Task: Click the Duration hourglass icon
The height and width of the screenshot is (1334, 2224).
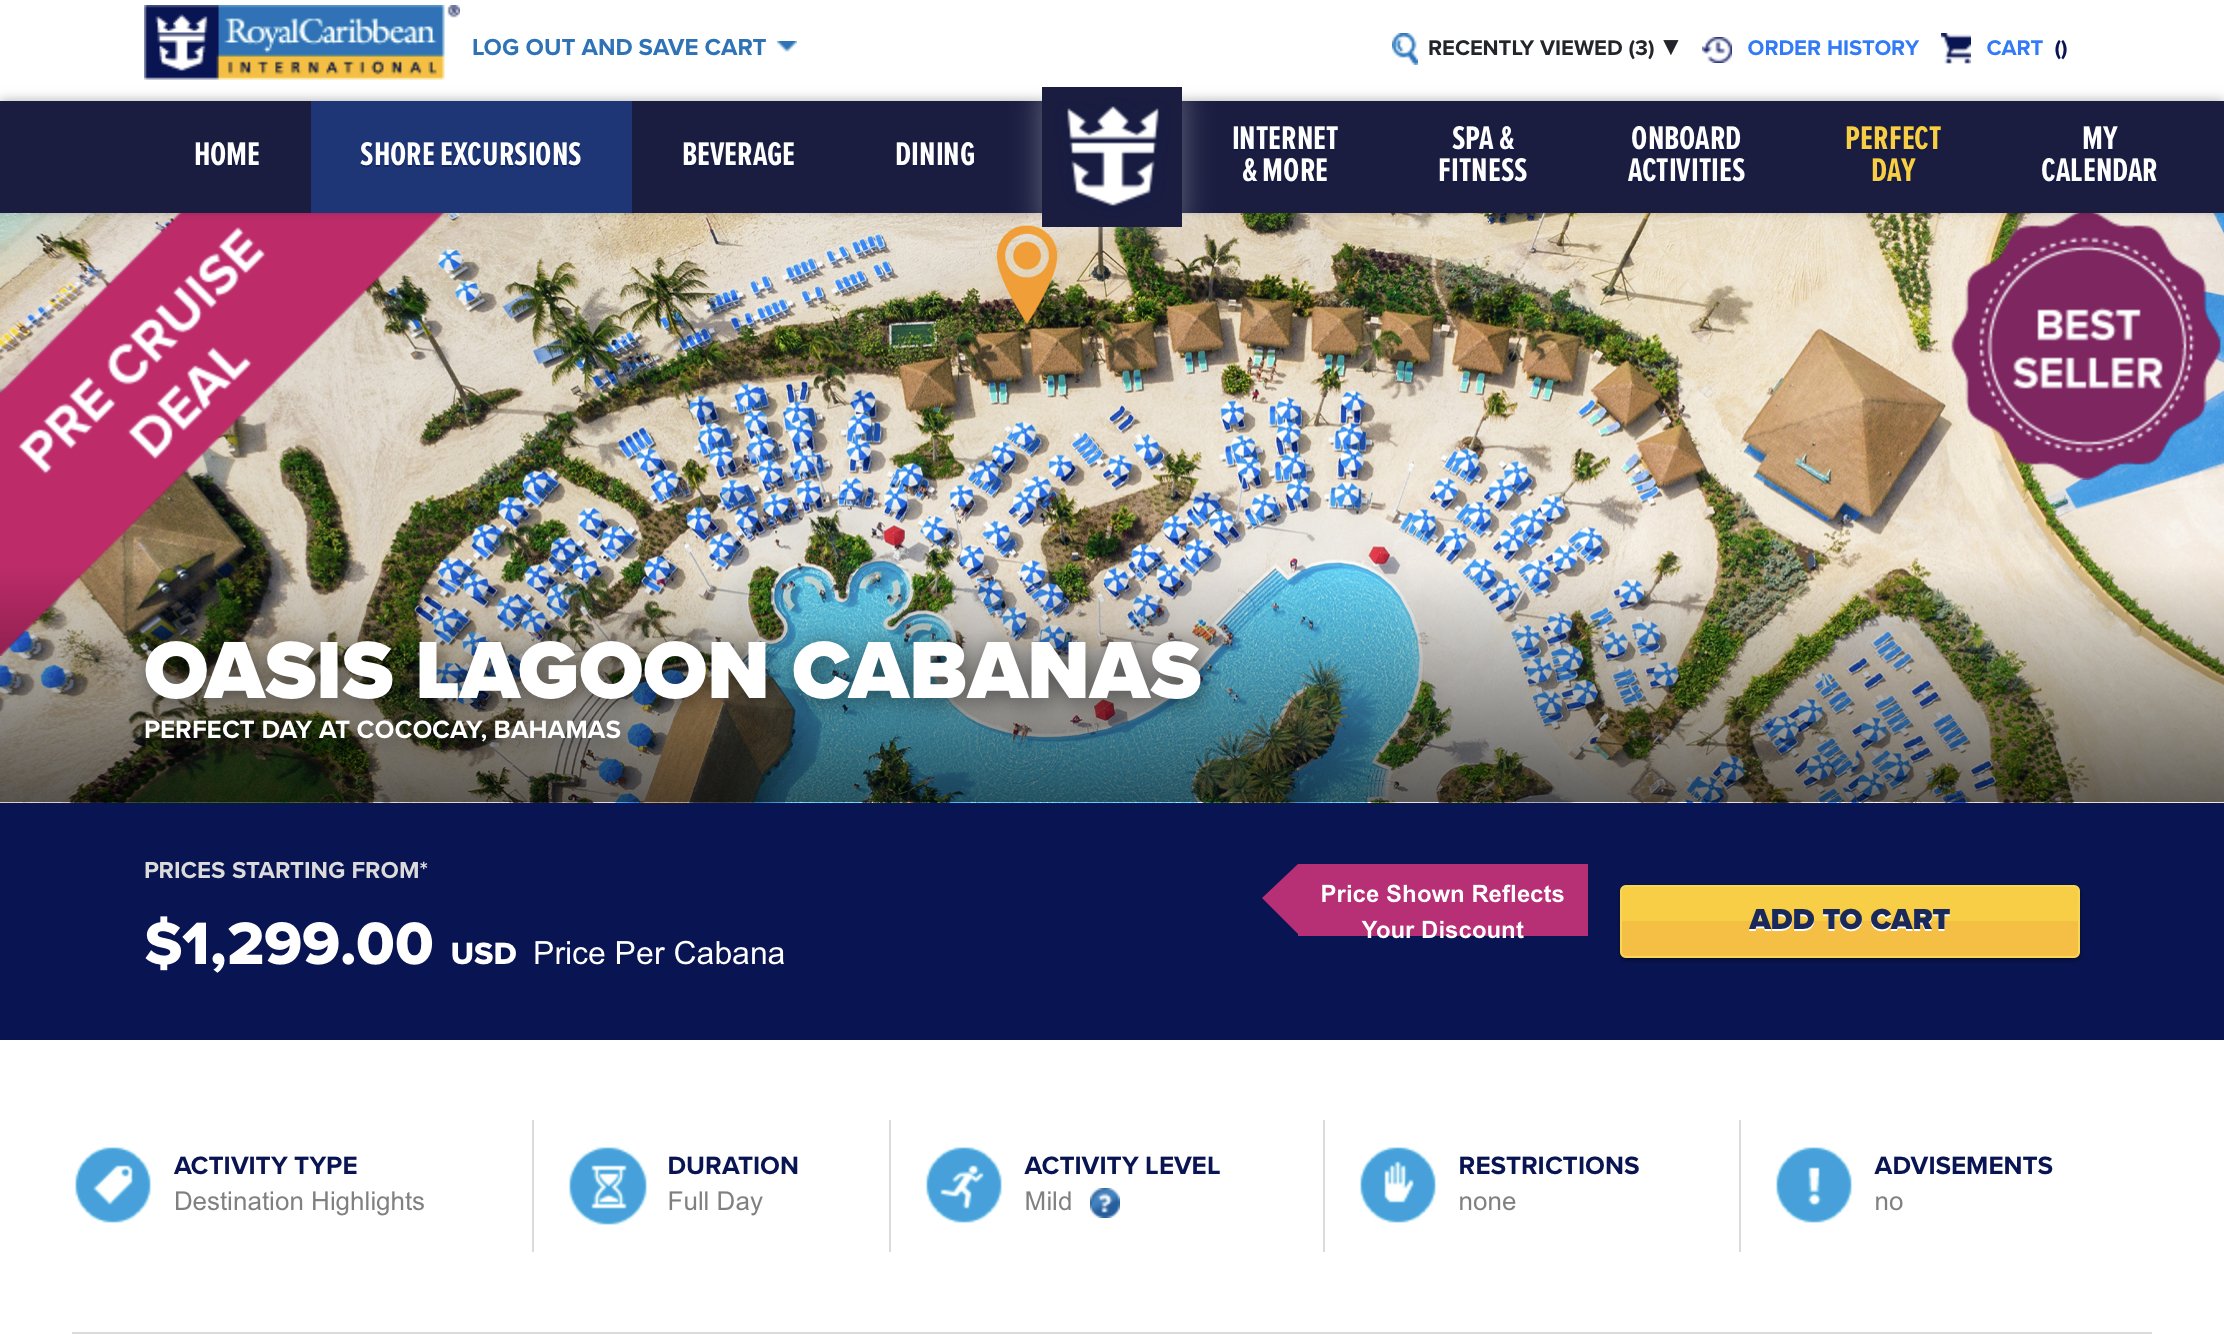Action: click(x=607, y=1184)
